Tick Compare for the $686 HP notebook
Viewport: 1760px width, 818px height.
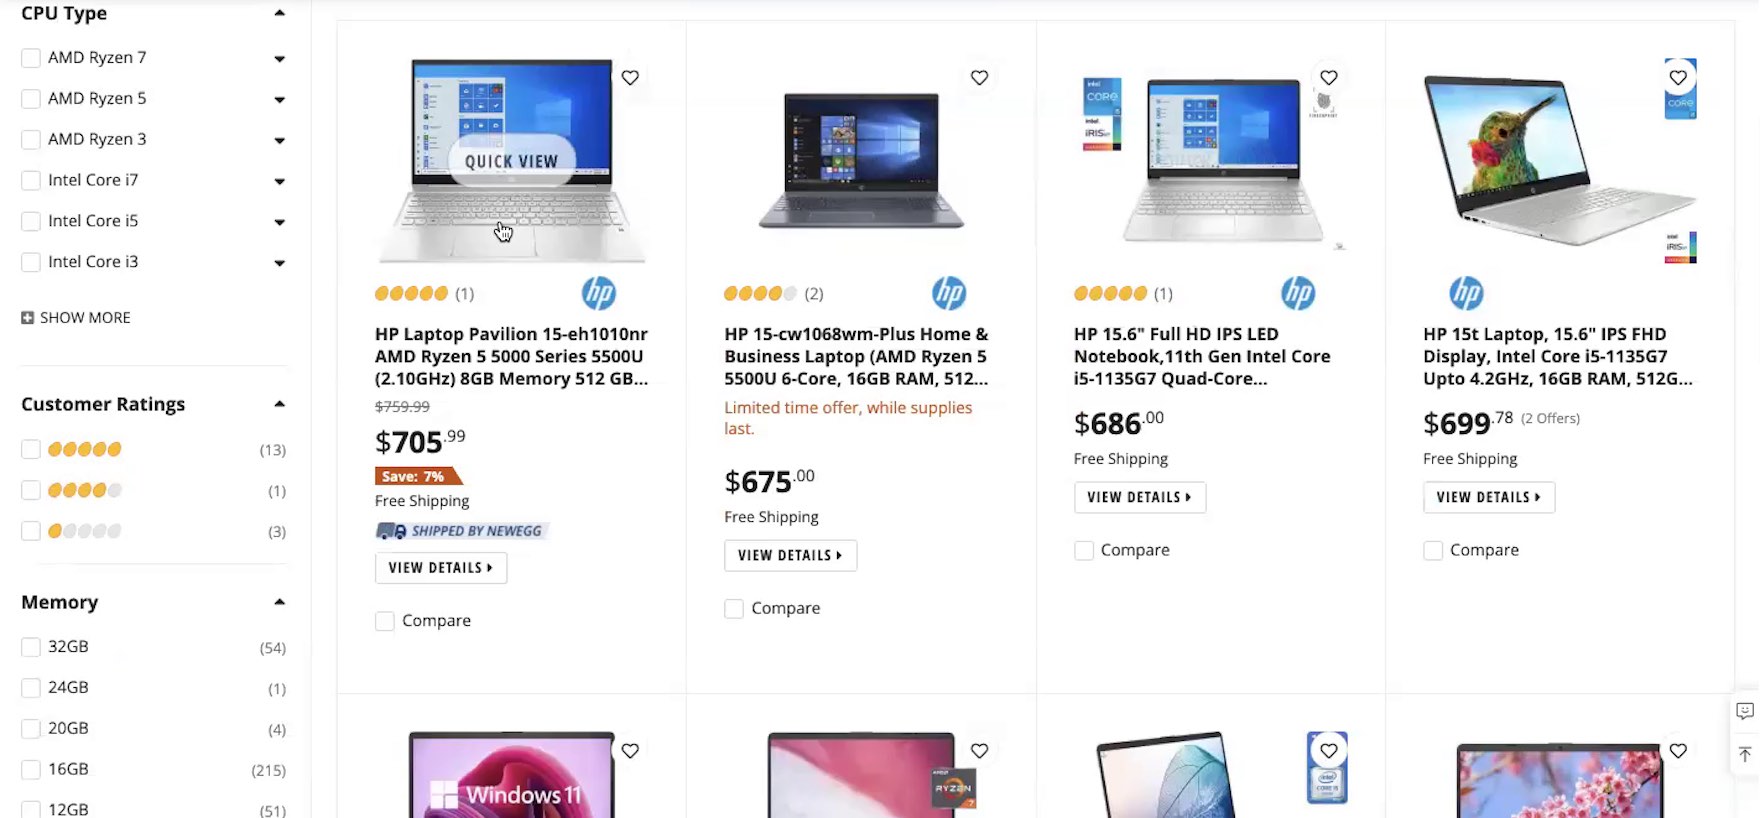click(1083, 550)
